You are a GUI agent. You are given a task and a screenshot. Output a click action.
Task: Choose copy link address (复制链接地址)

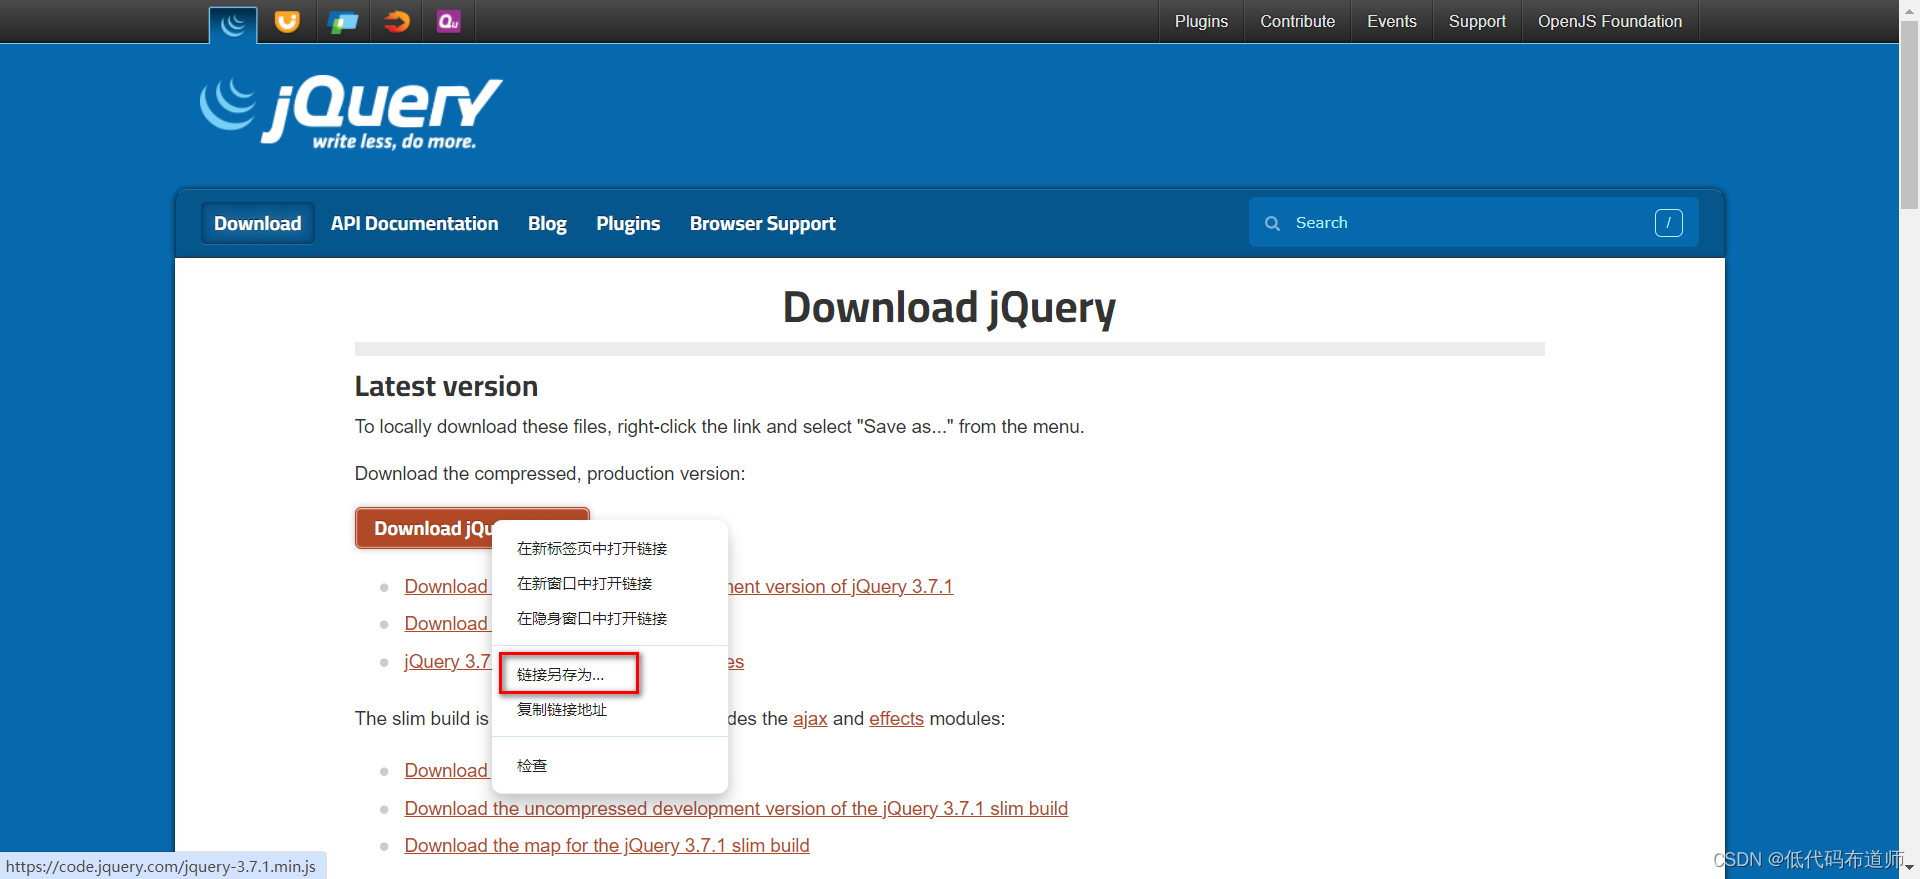click(609, 709)
